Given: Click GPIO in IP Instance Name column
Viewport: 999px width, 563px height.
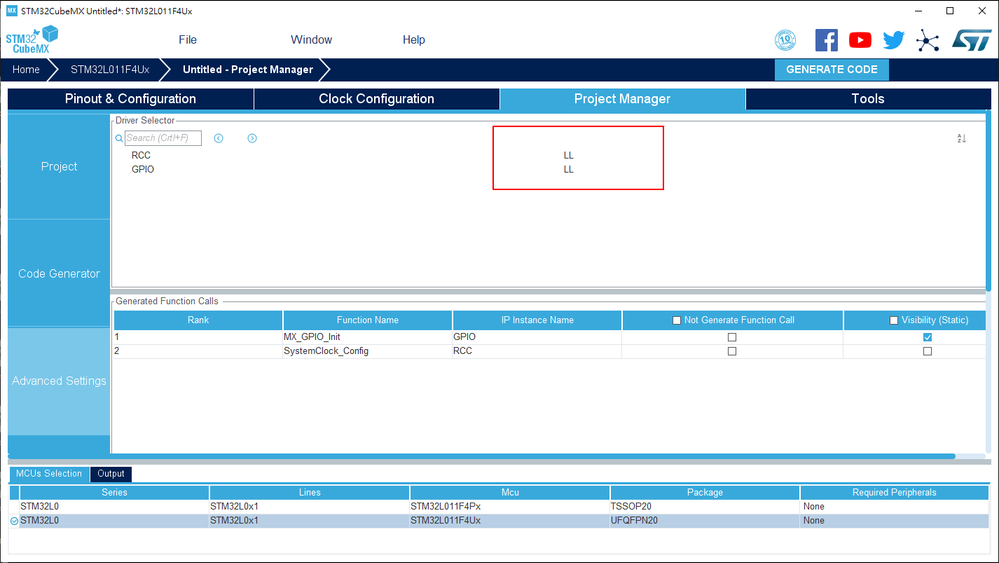Looking at the screenshot, I should coord(537,337).
